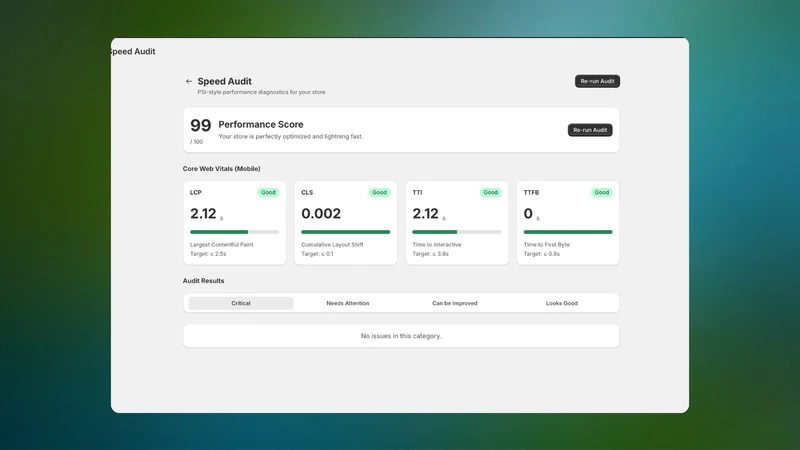Click the Good badge on the TTFB card

pyautogui.click(x=602, y=192)
